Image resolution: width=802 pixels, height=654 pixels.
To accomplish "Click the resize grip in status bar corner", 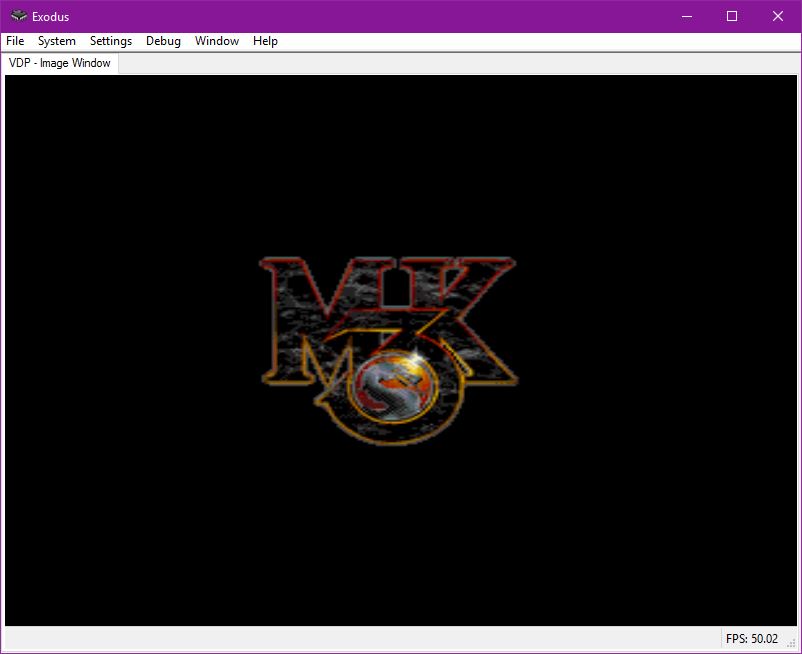I will [792, 644].
